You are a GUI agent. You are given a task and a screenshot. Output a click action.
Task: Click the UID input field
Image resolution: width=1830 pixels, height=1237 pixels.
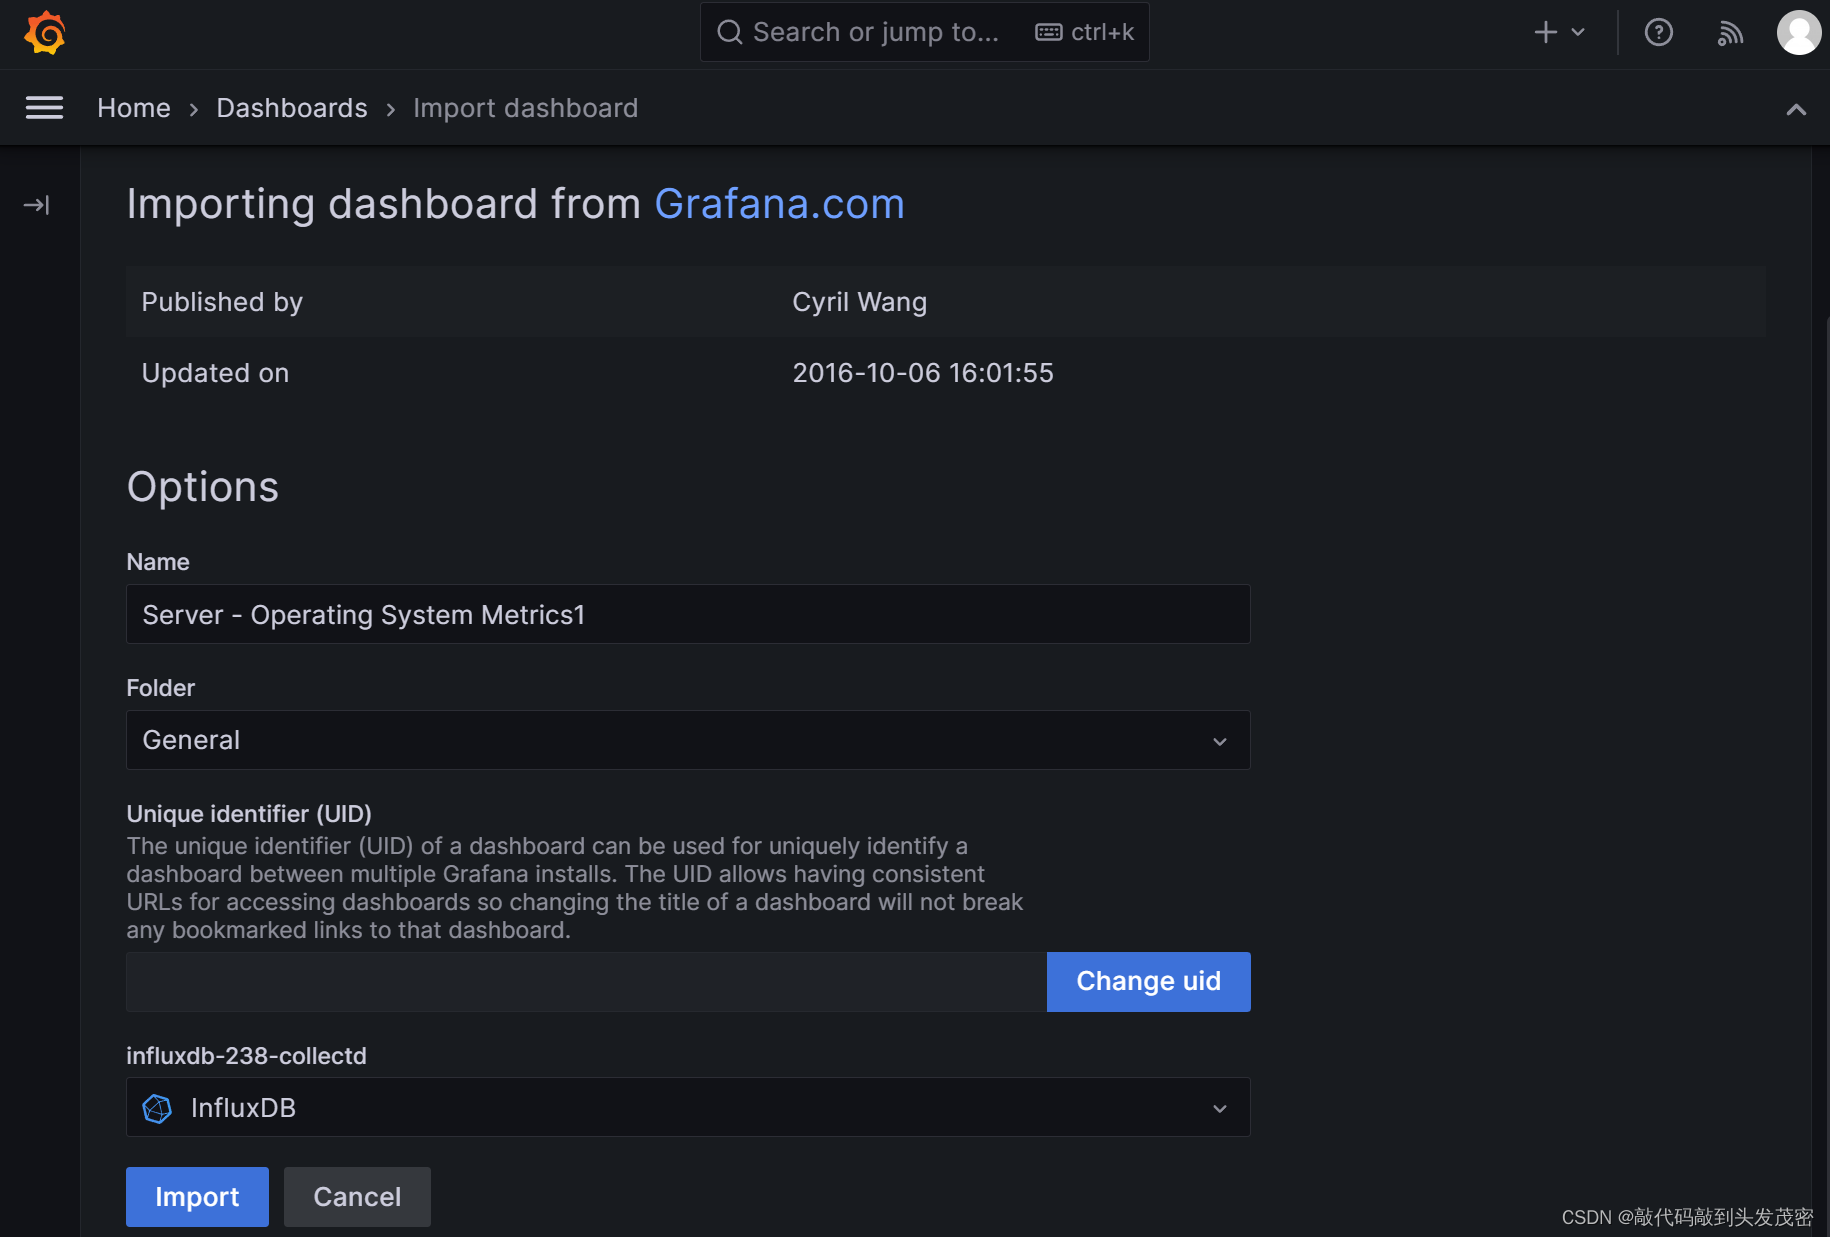pos(587,982)
